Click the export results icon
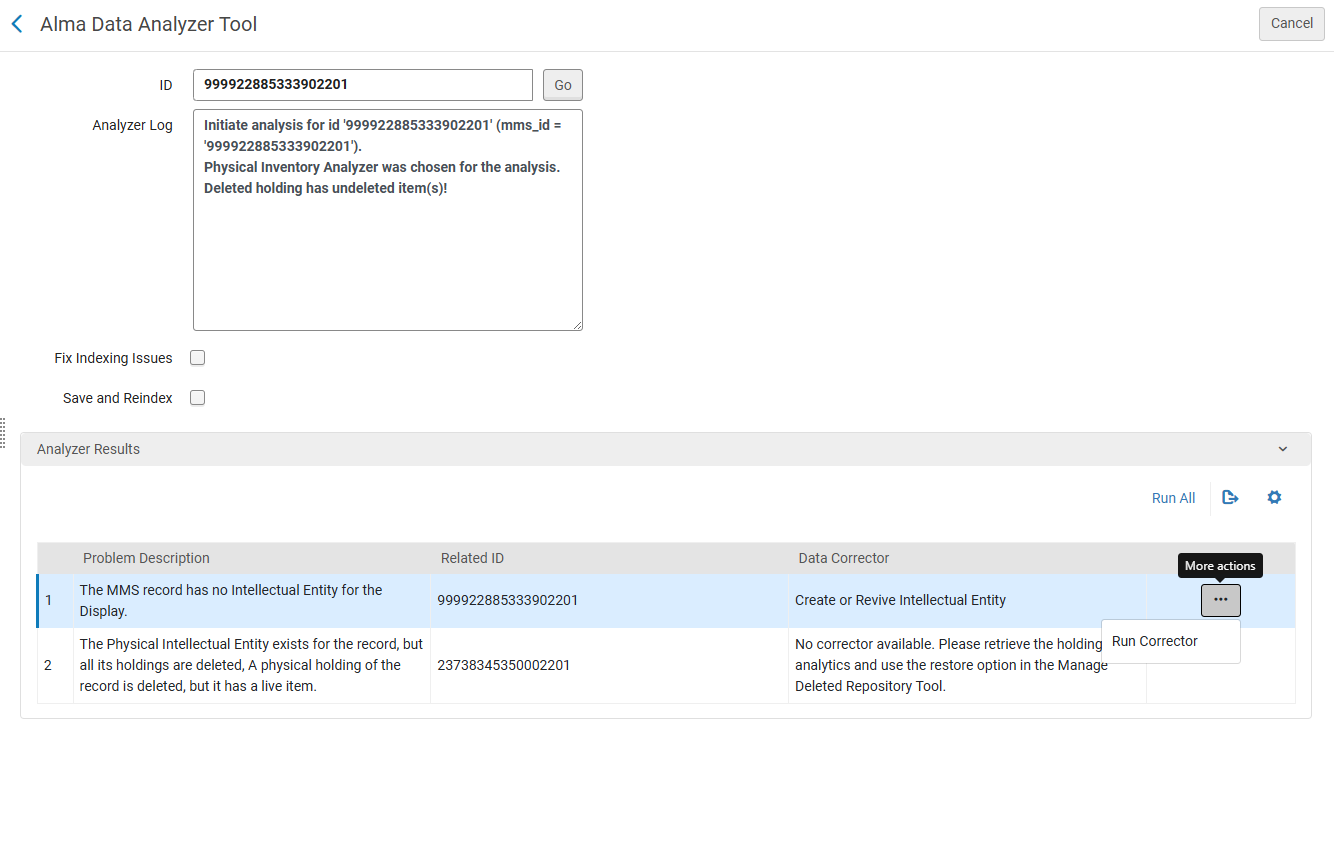Screen dimensions: 1334x863 pos(1231,497)
